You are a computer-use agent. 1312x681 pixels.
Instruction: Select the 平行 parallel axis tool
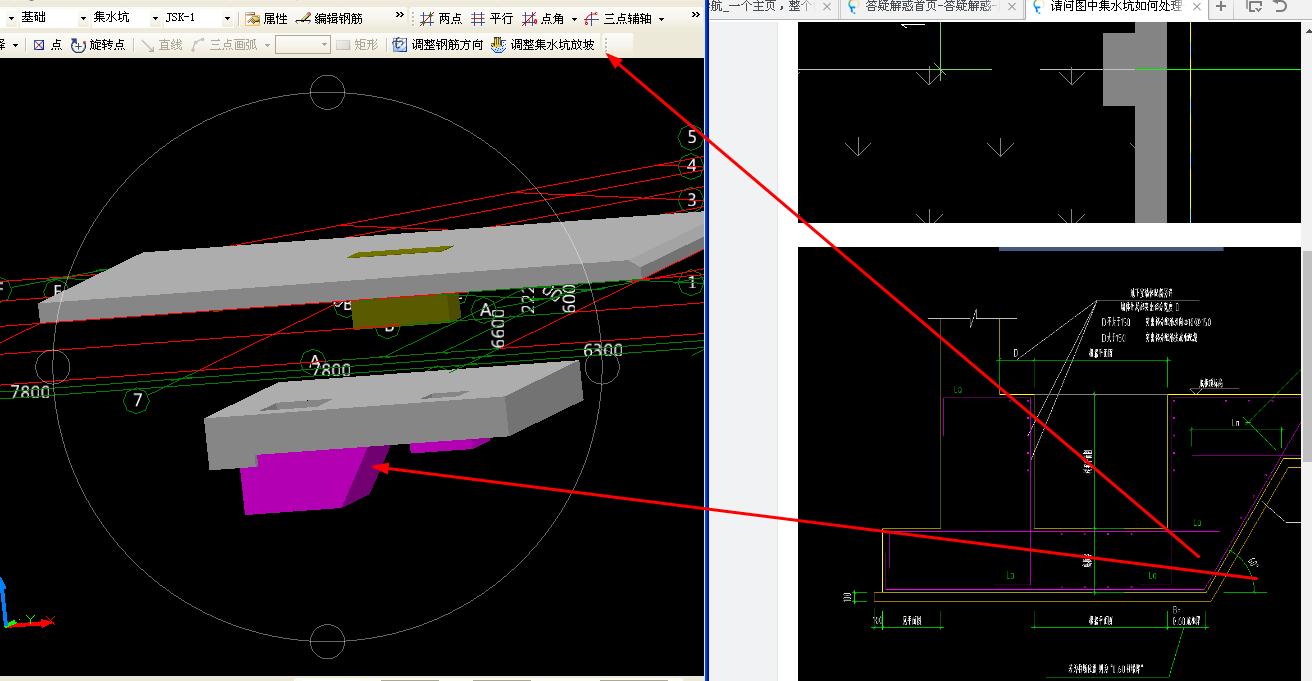click(x=492, y=18)
